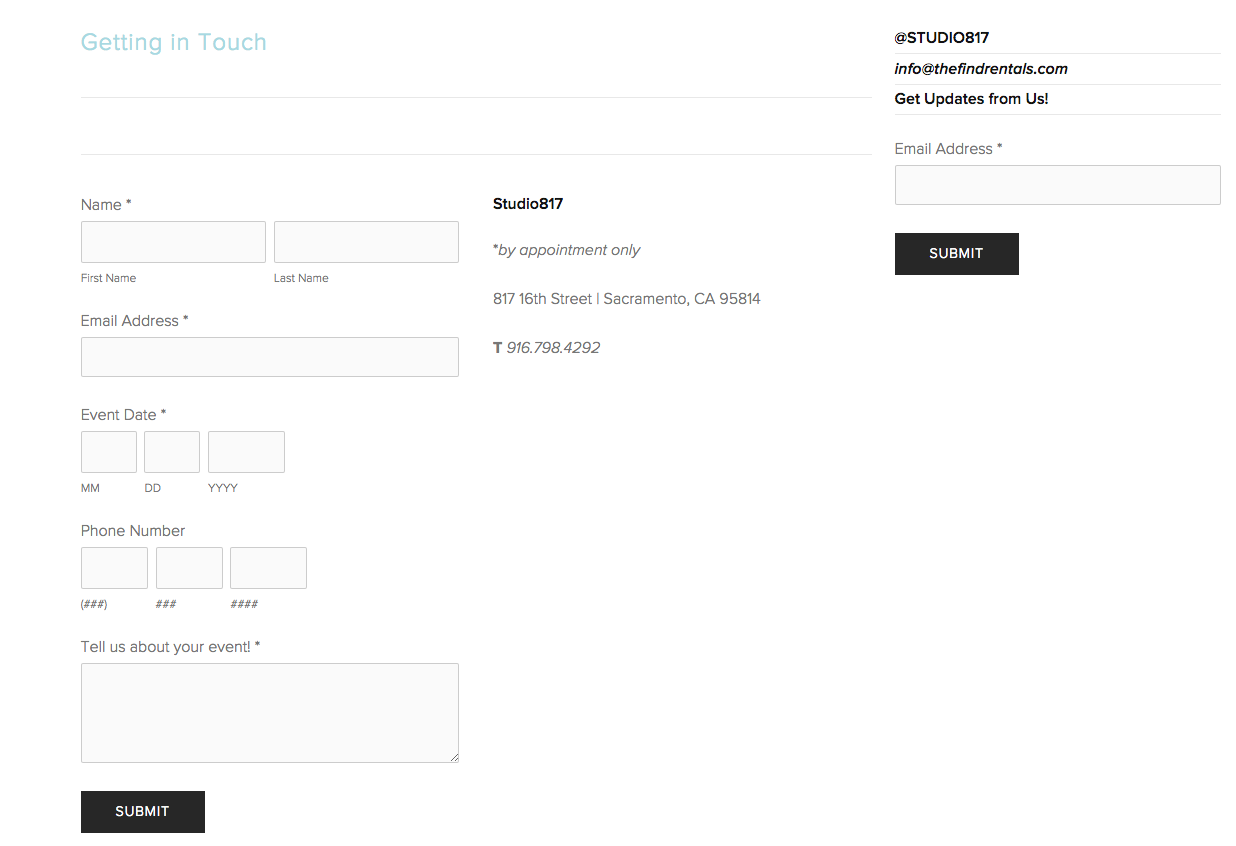Image resolution: width=1236 pixels, height=846 pixels.
Task: Select the Event Date DD field
Action: coord(172,452)
